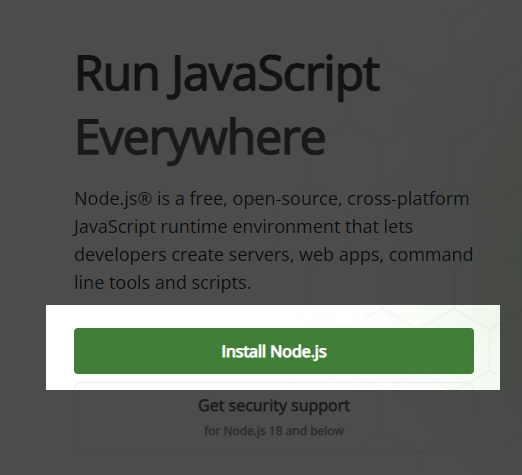Click the word 'environment' in the description
Screen dimensions: 522x475
[x=286, y=227]
